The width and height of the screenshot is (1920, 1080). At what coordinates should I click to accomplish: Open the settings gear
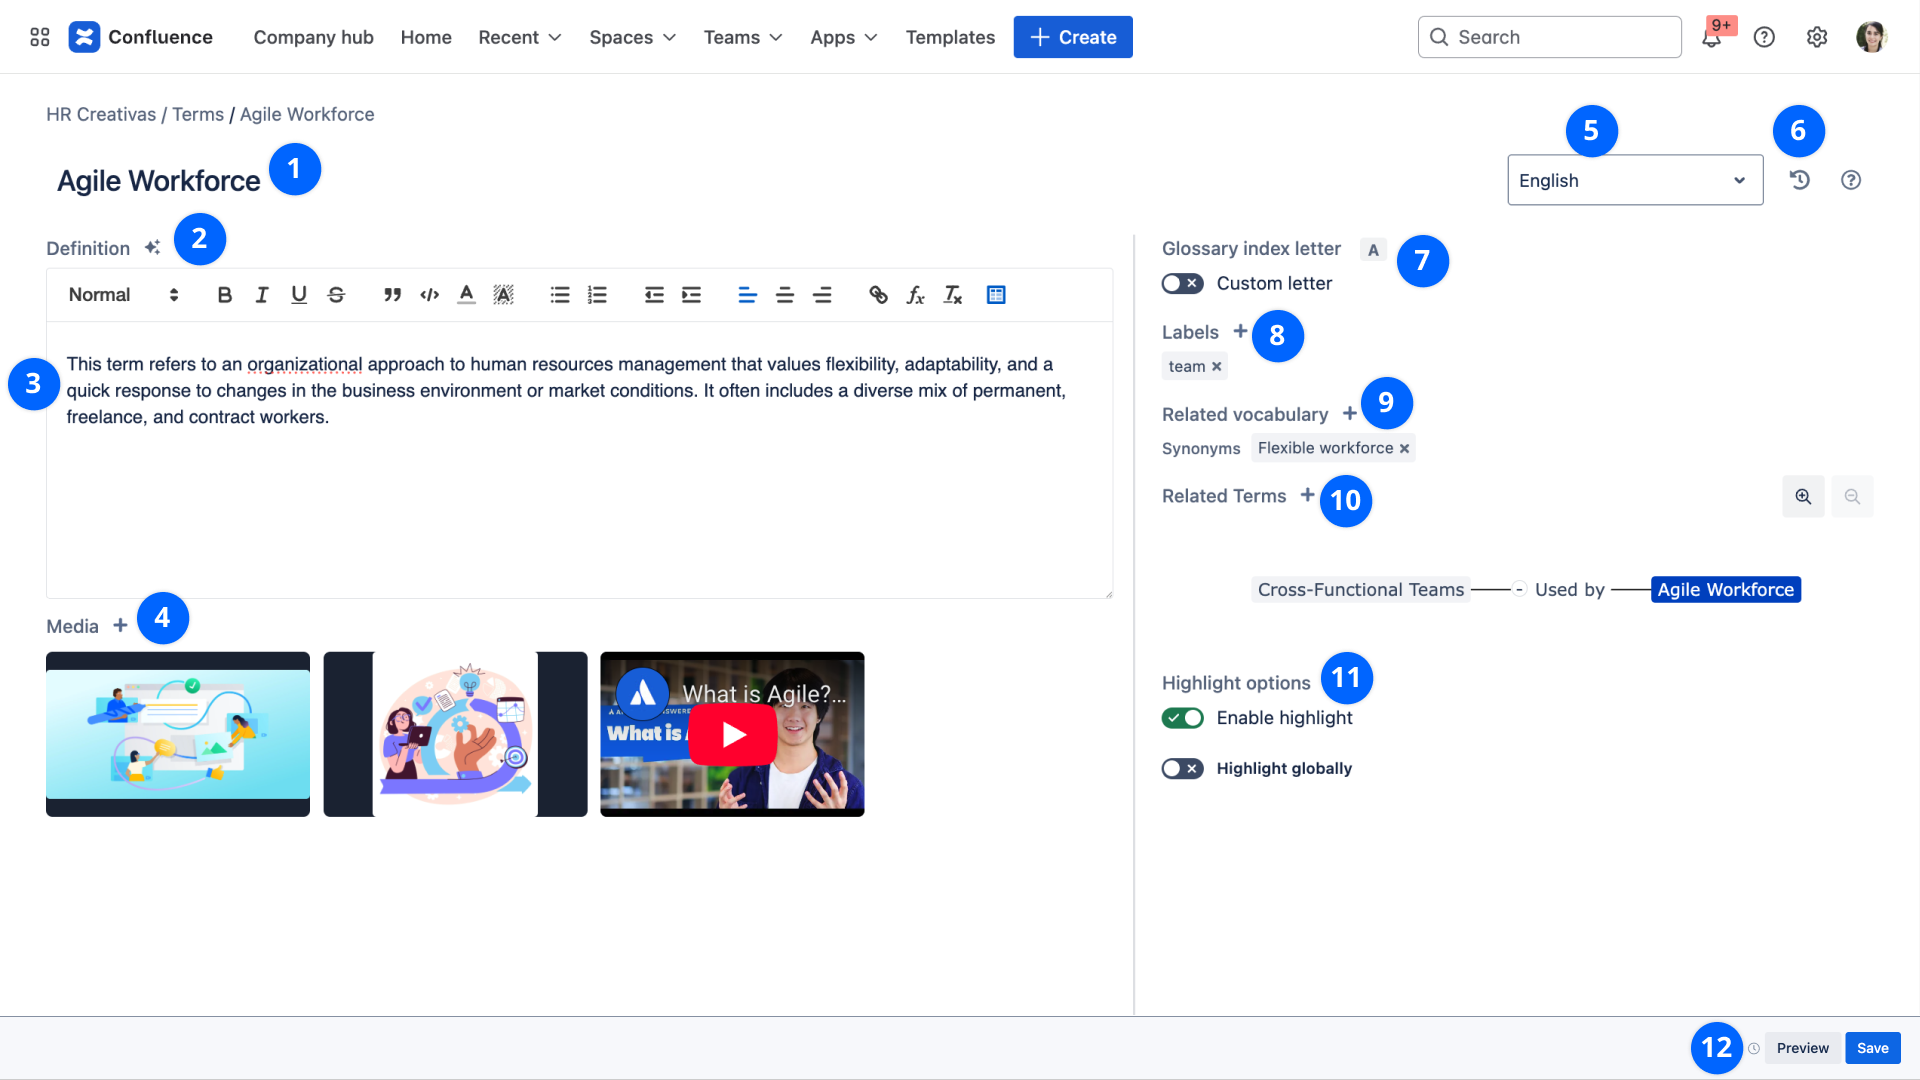[1817, 37]
